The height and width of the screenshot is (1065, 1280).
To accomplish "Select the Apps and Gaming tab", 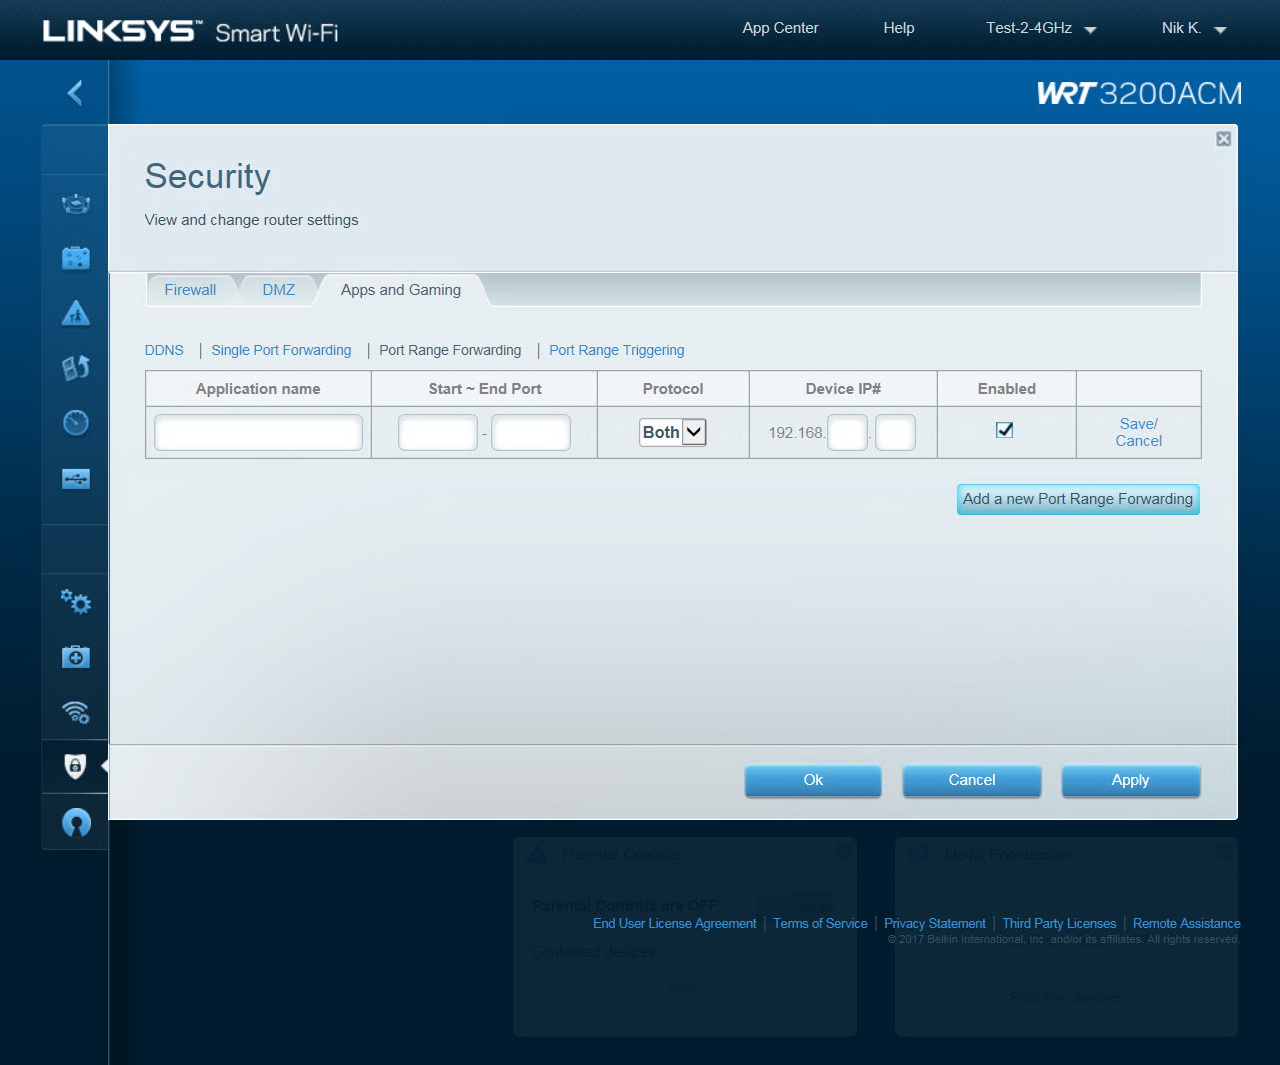I will (401, 290).
